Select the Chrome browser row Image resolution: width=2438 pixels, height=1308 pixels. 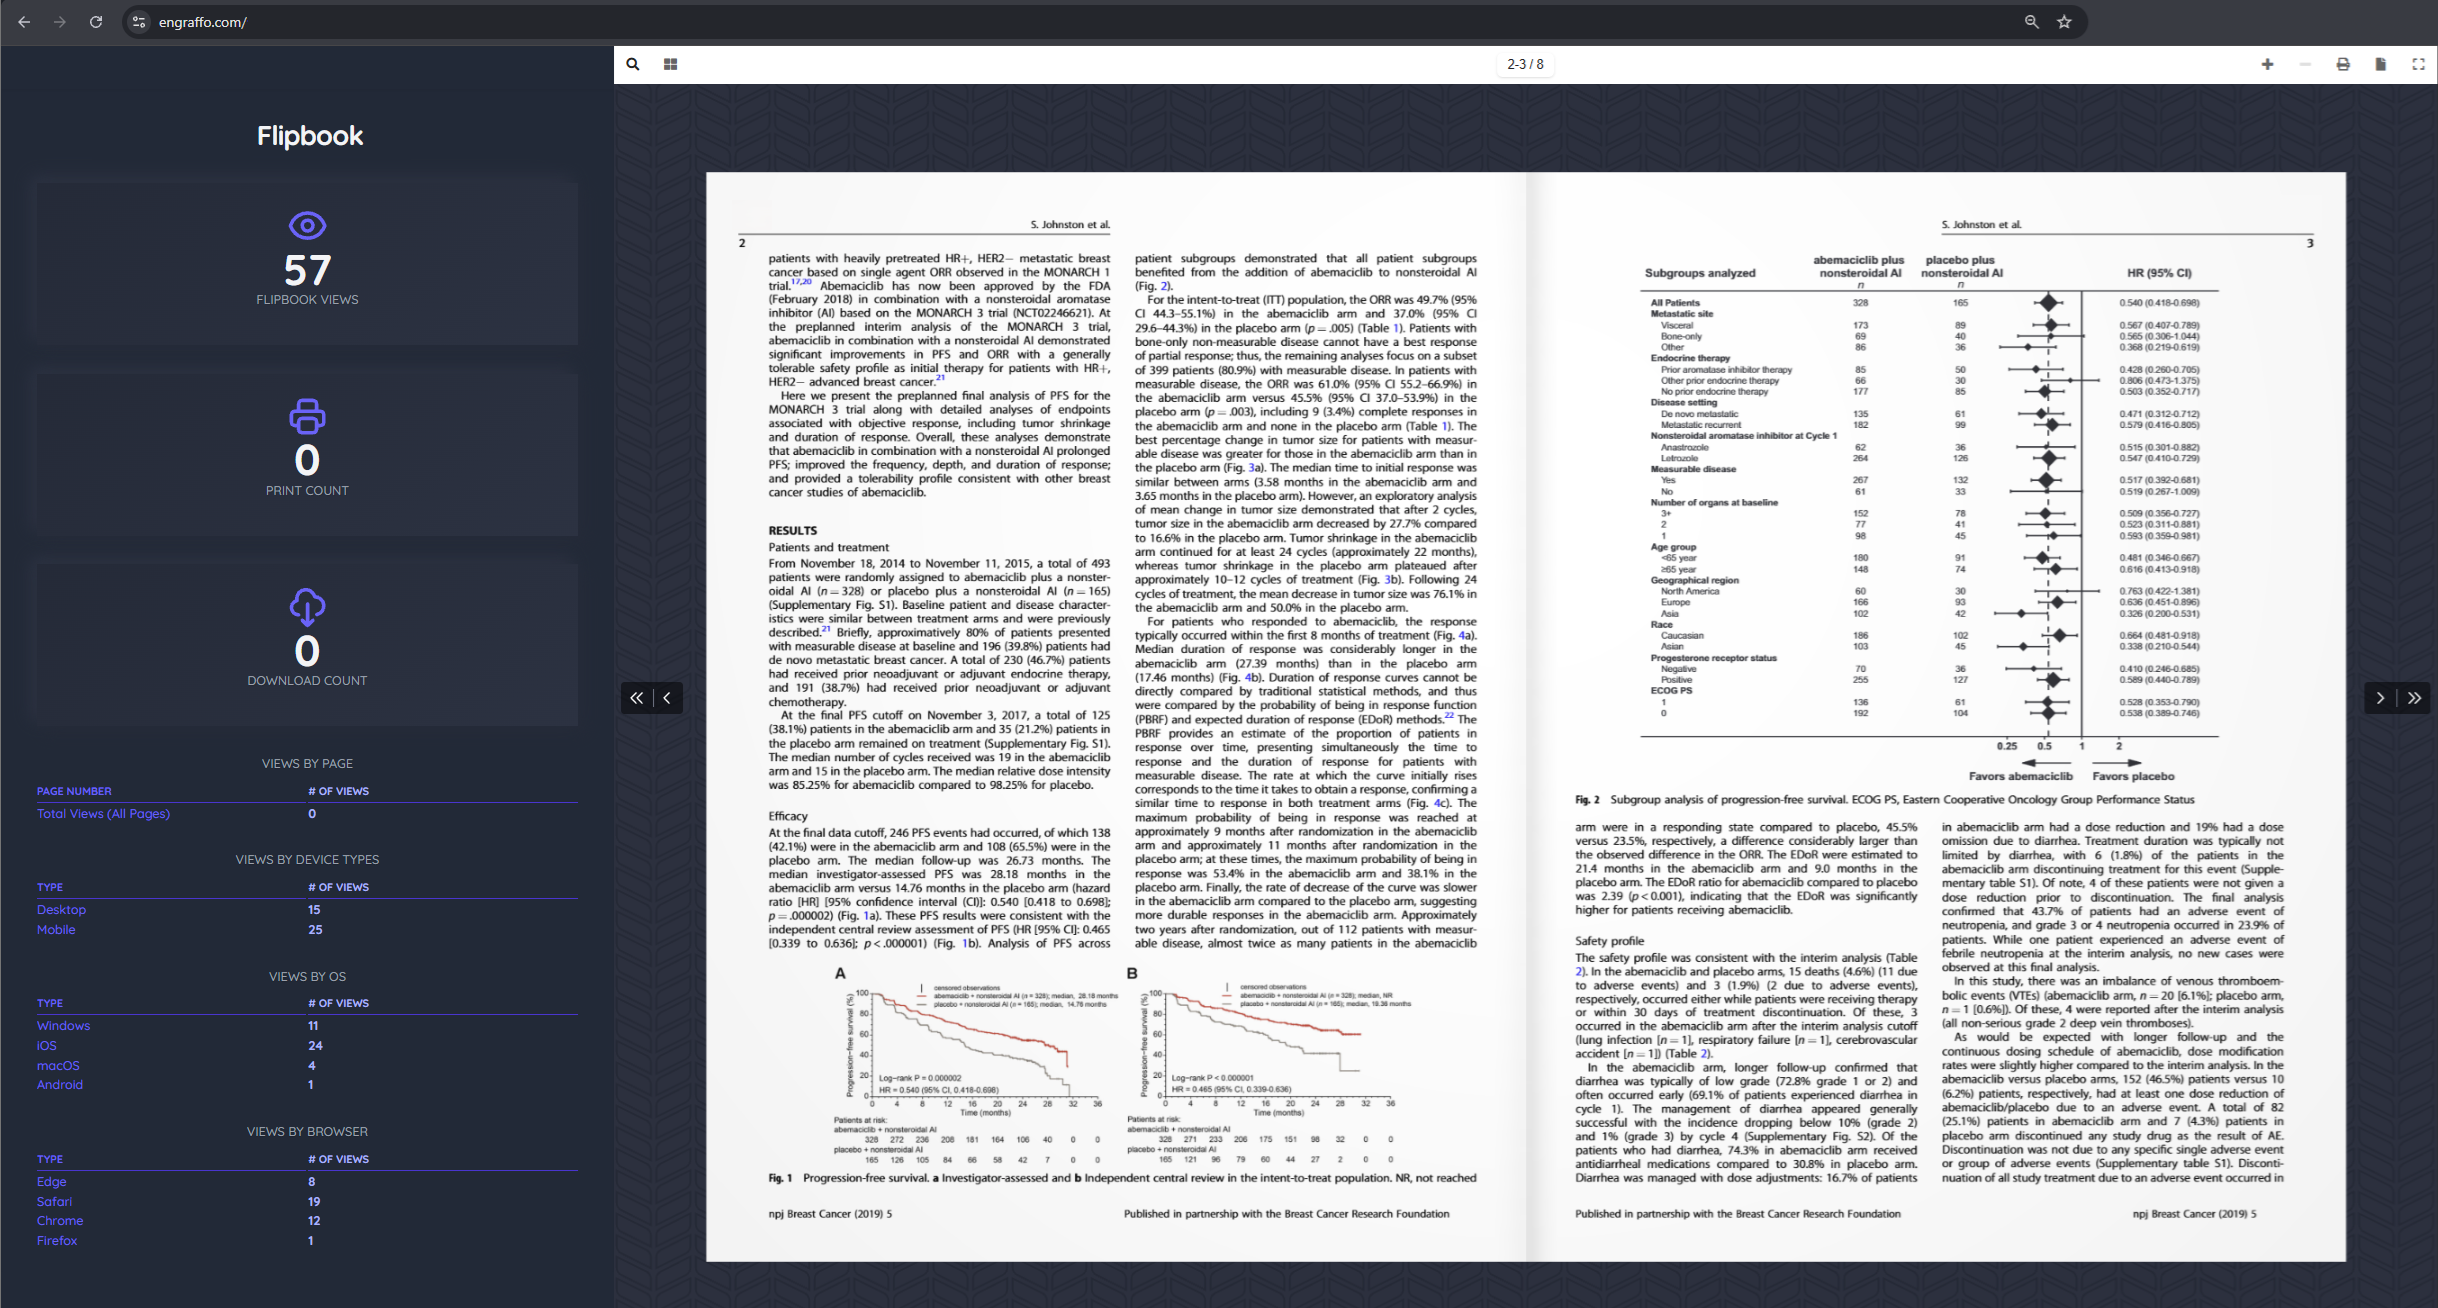[x=307, y=1221]
